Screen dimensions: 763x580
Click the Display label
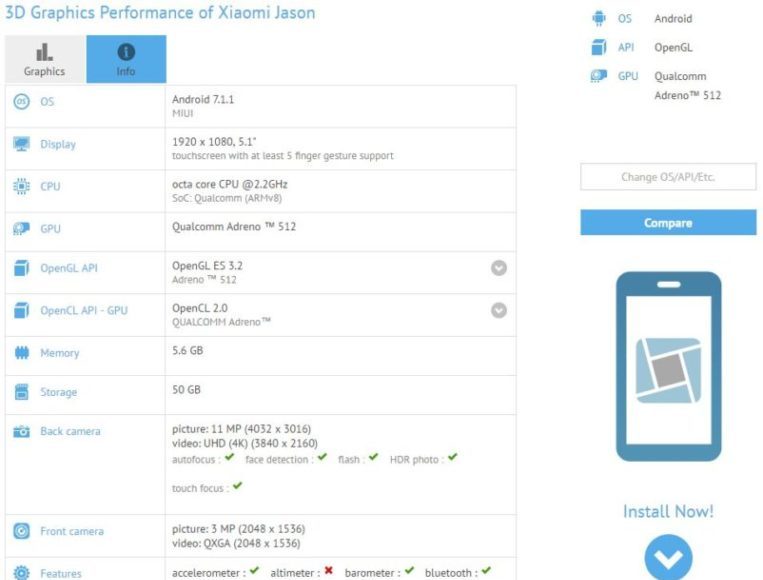(58, 145)
